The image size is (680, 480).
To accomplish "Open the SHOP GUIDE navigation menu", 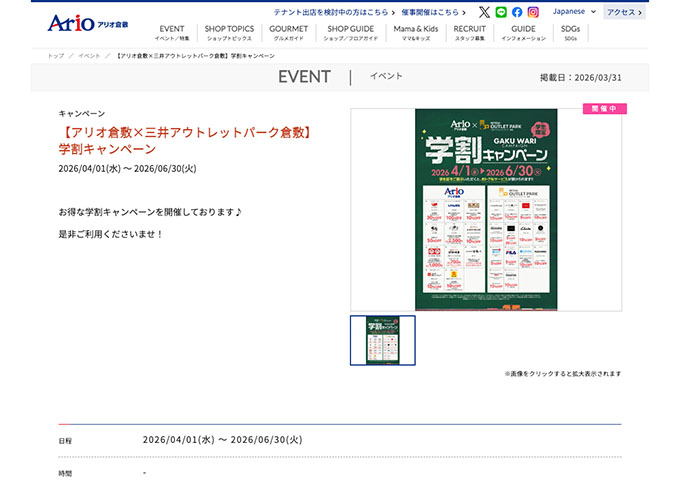I will [x=350, y=33].
